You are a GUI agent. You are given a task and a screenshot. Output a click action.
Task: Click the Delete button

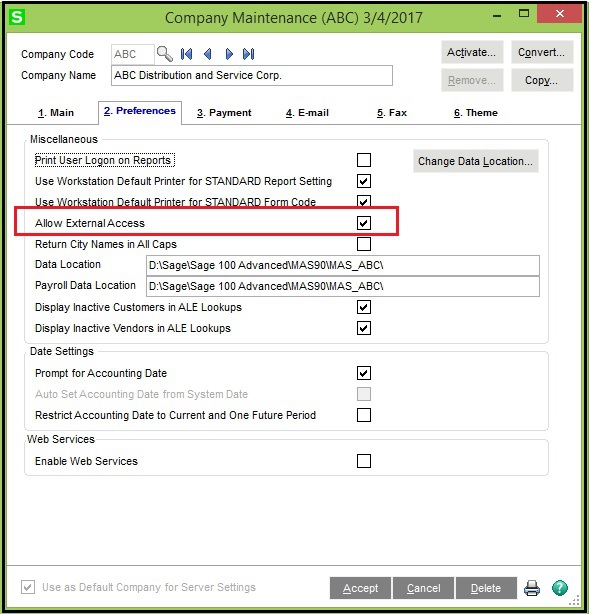(x=486, y=588)
